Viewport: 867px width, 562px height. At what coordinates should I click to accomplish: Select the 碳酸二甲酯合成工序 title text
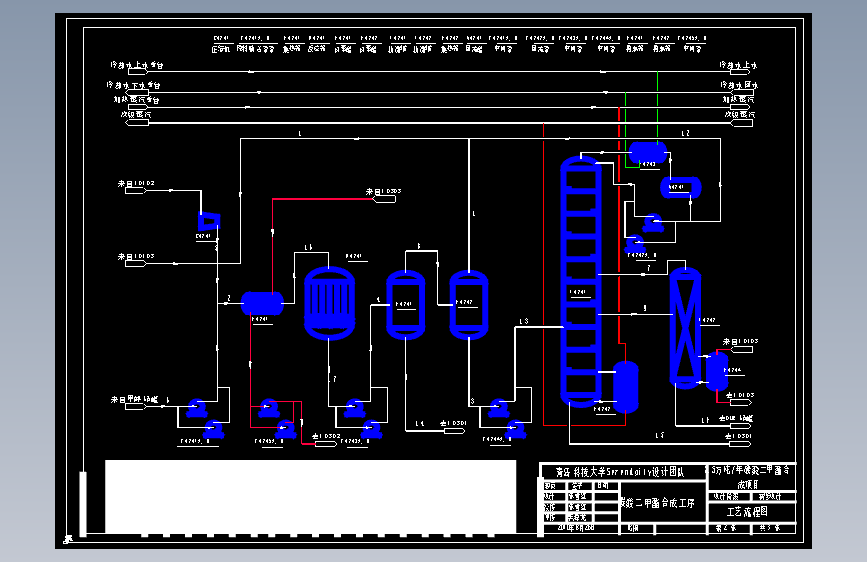click(x=659, y=503)
